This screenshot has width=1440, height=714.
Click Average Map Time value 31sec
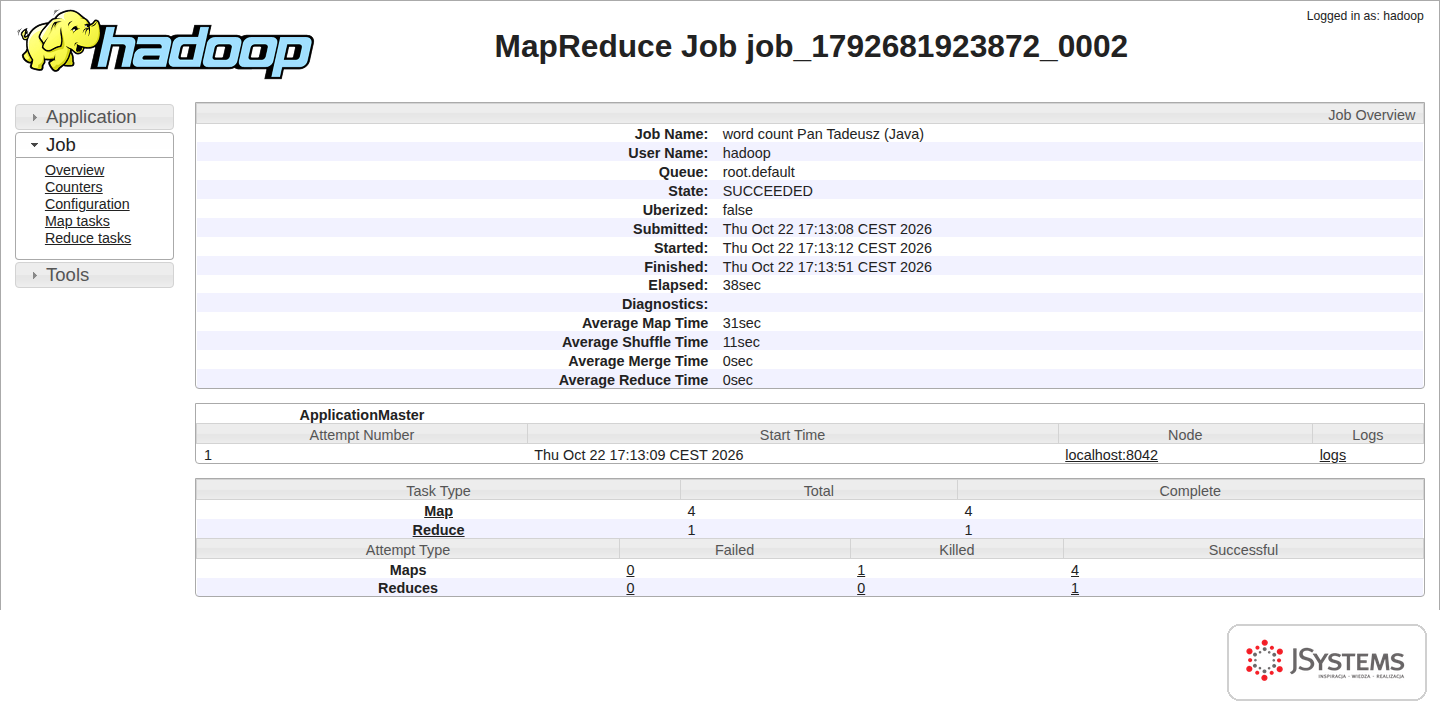click(742, 323)
